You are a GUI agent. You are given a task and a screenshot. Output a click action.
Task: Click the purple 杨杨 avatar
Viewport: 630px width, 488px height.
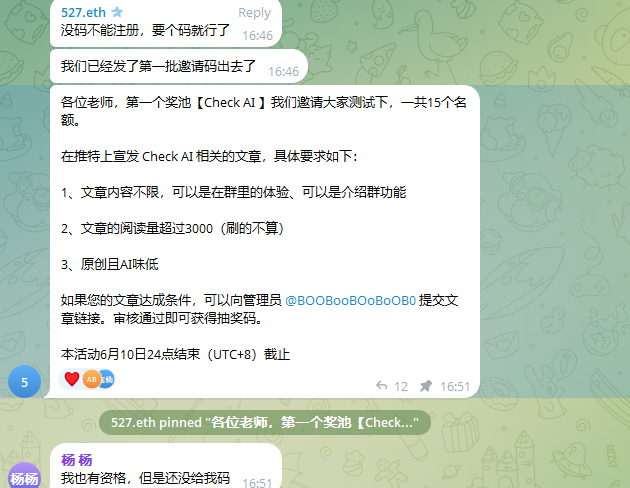25,476
